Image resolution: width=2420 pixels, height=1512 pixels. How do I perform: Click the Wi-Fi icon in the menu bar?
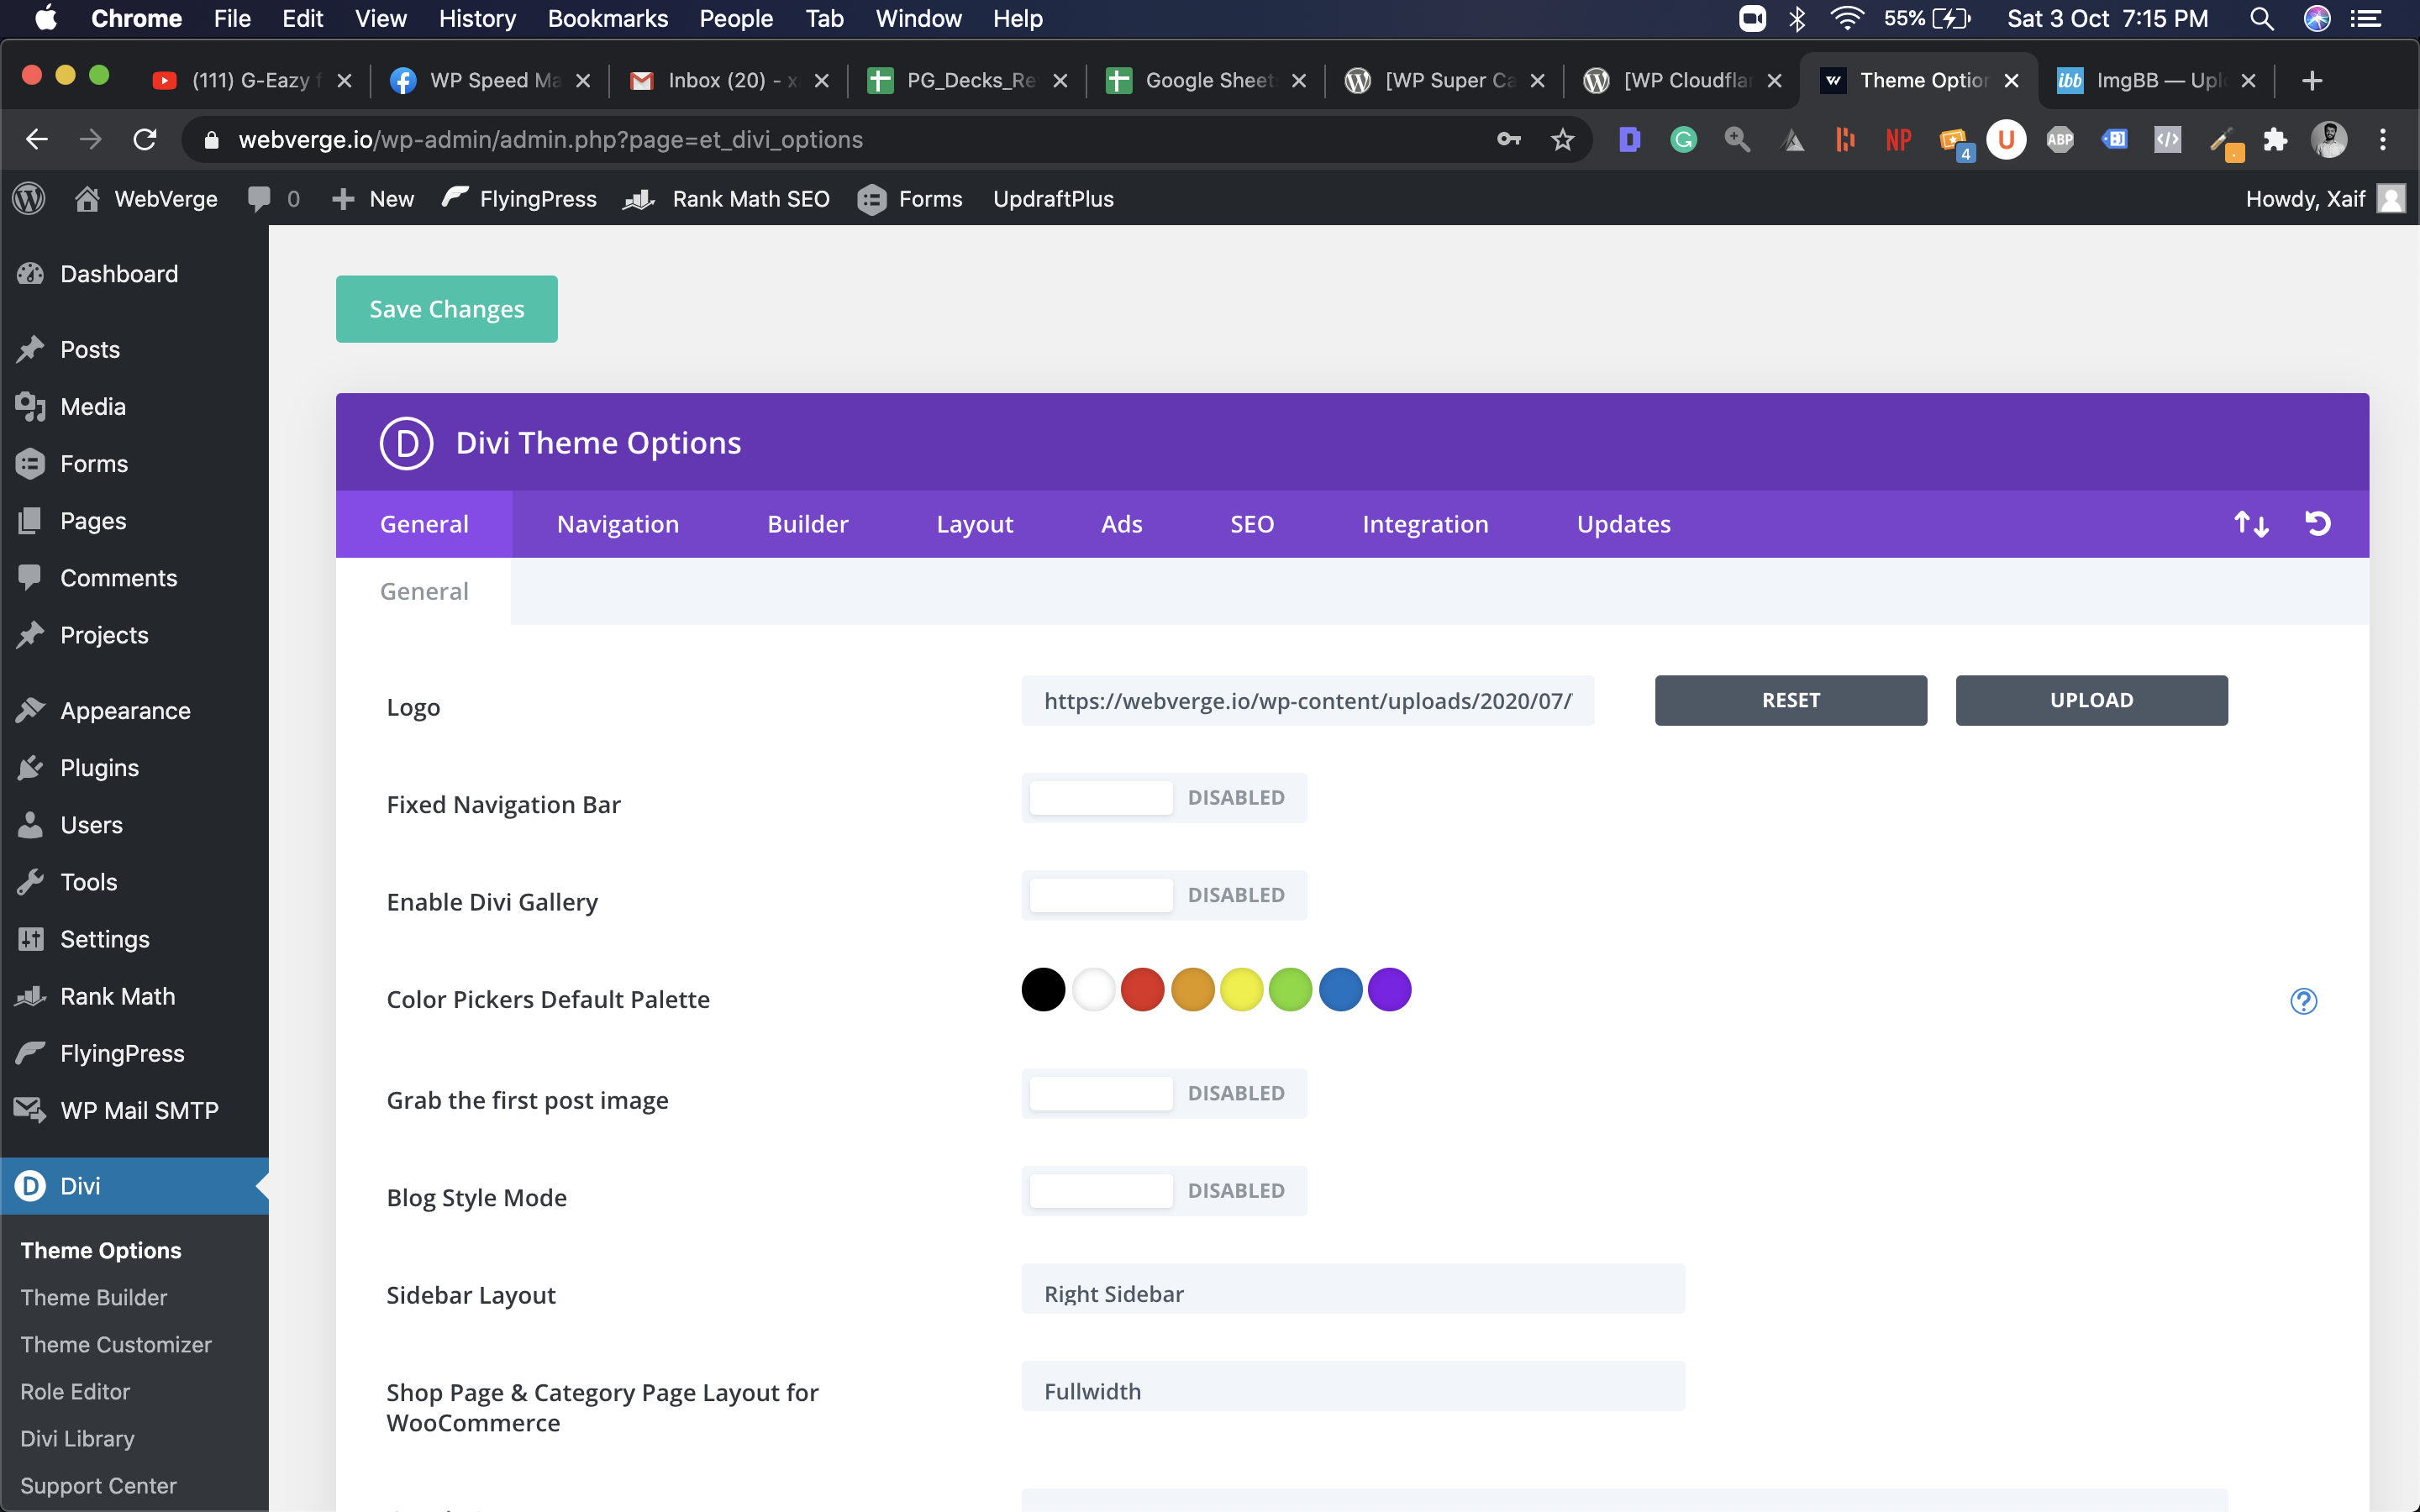point(1846,19)
